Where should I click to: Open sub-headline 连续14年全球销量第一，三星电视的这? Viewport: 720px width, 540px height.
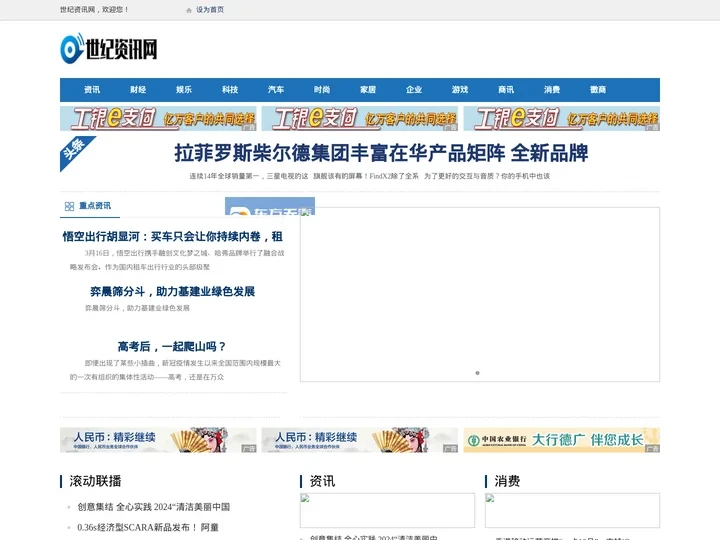coord(249,176)
